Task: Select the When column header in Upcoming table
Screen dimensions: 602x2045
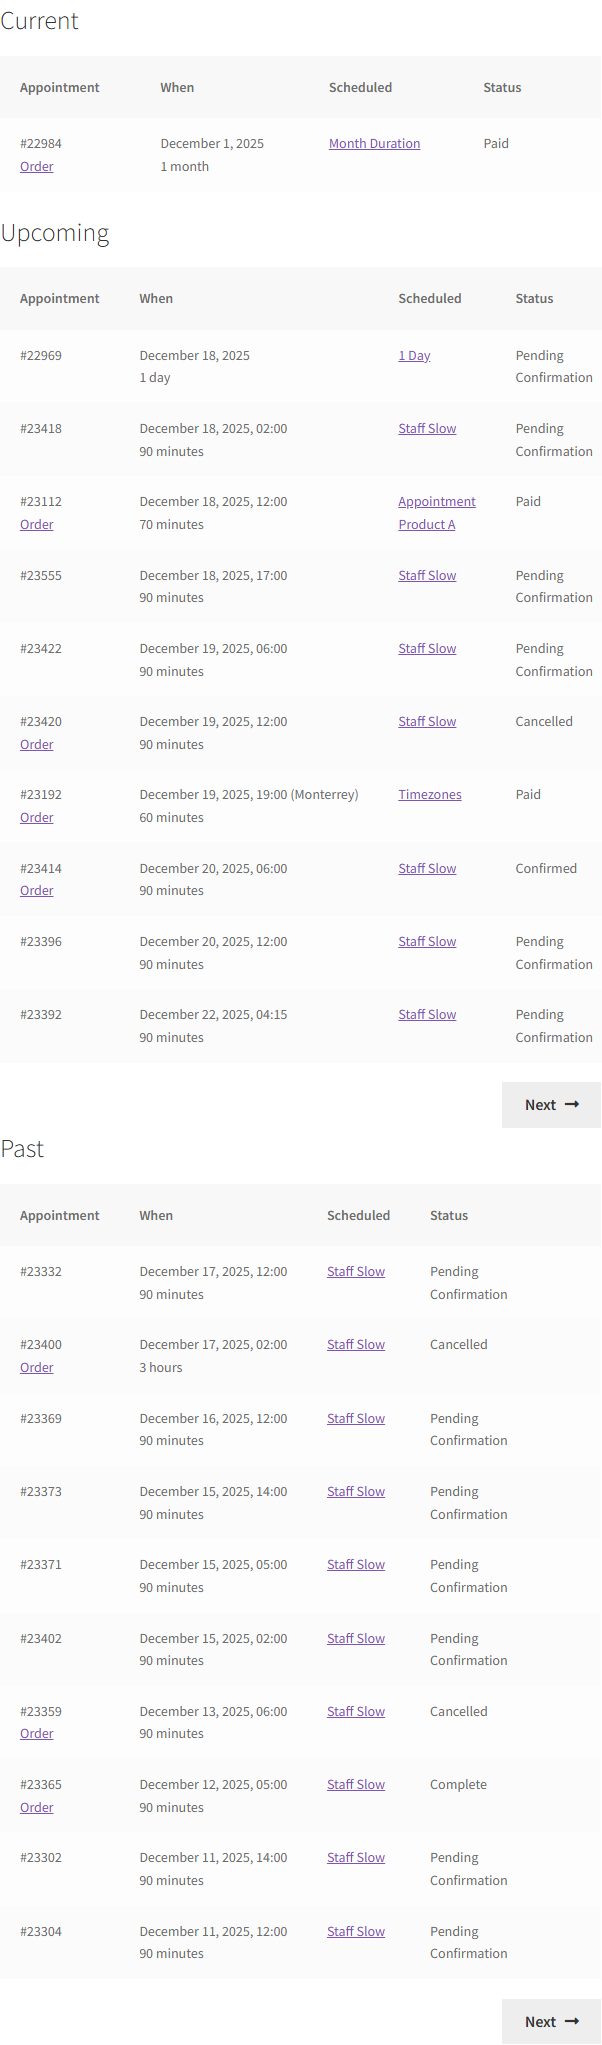Action: click(156, 298)
